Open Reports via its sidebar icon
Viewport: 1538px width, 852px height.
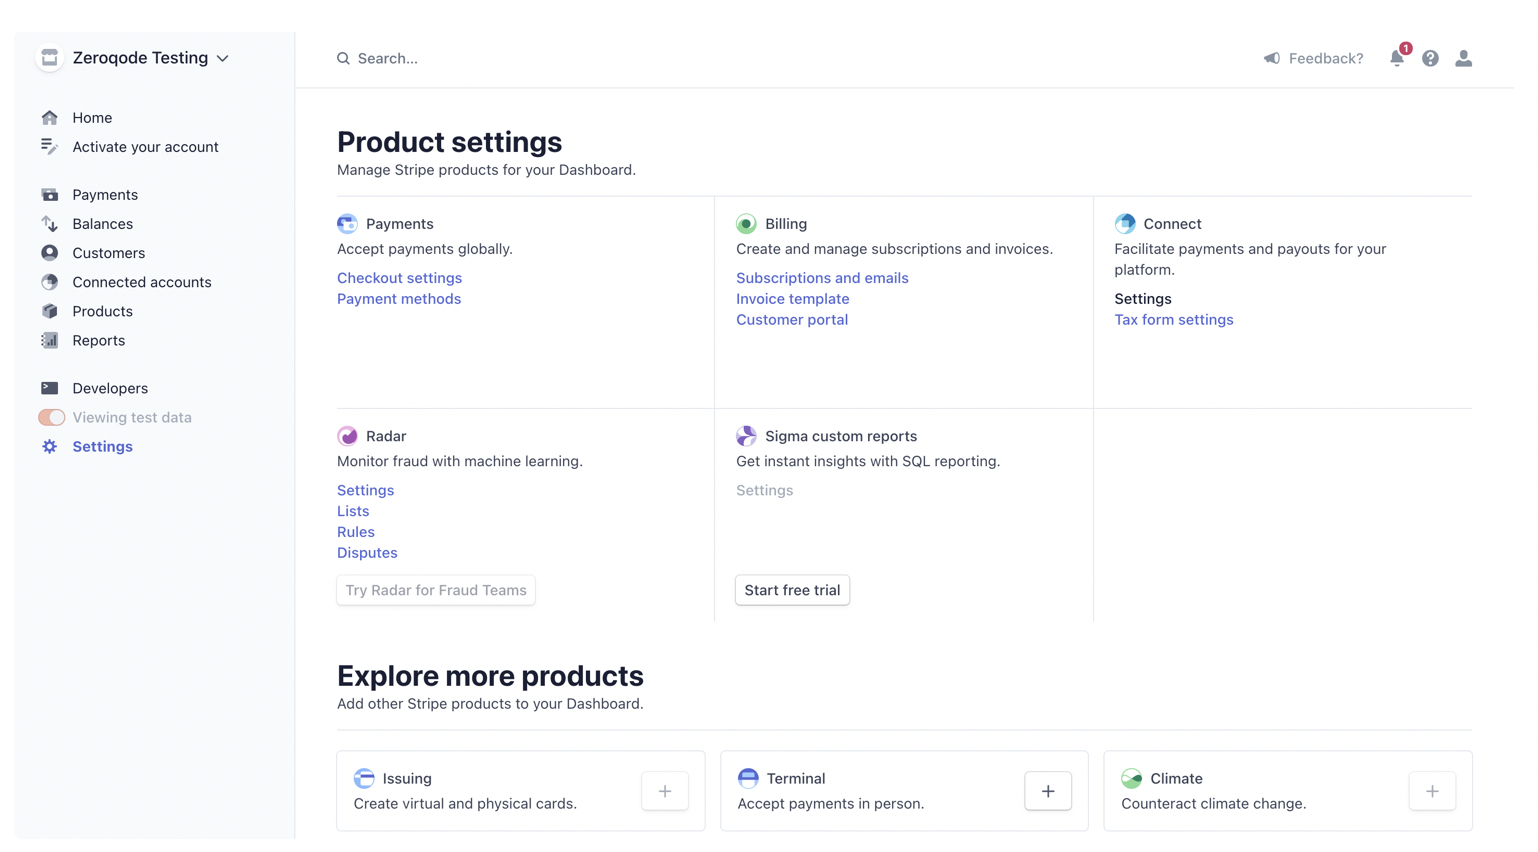click(49, 340)
